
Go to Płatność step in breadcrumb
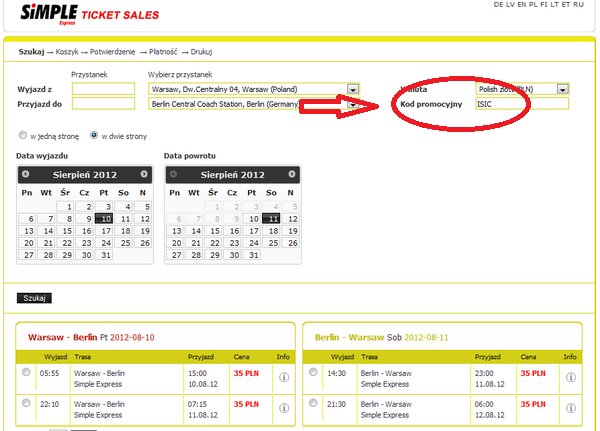click(x=163, y=52)
